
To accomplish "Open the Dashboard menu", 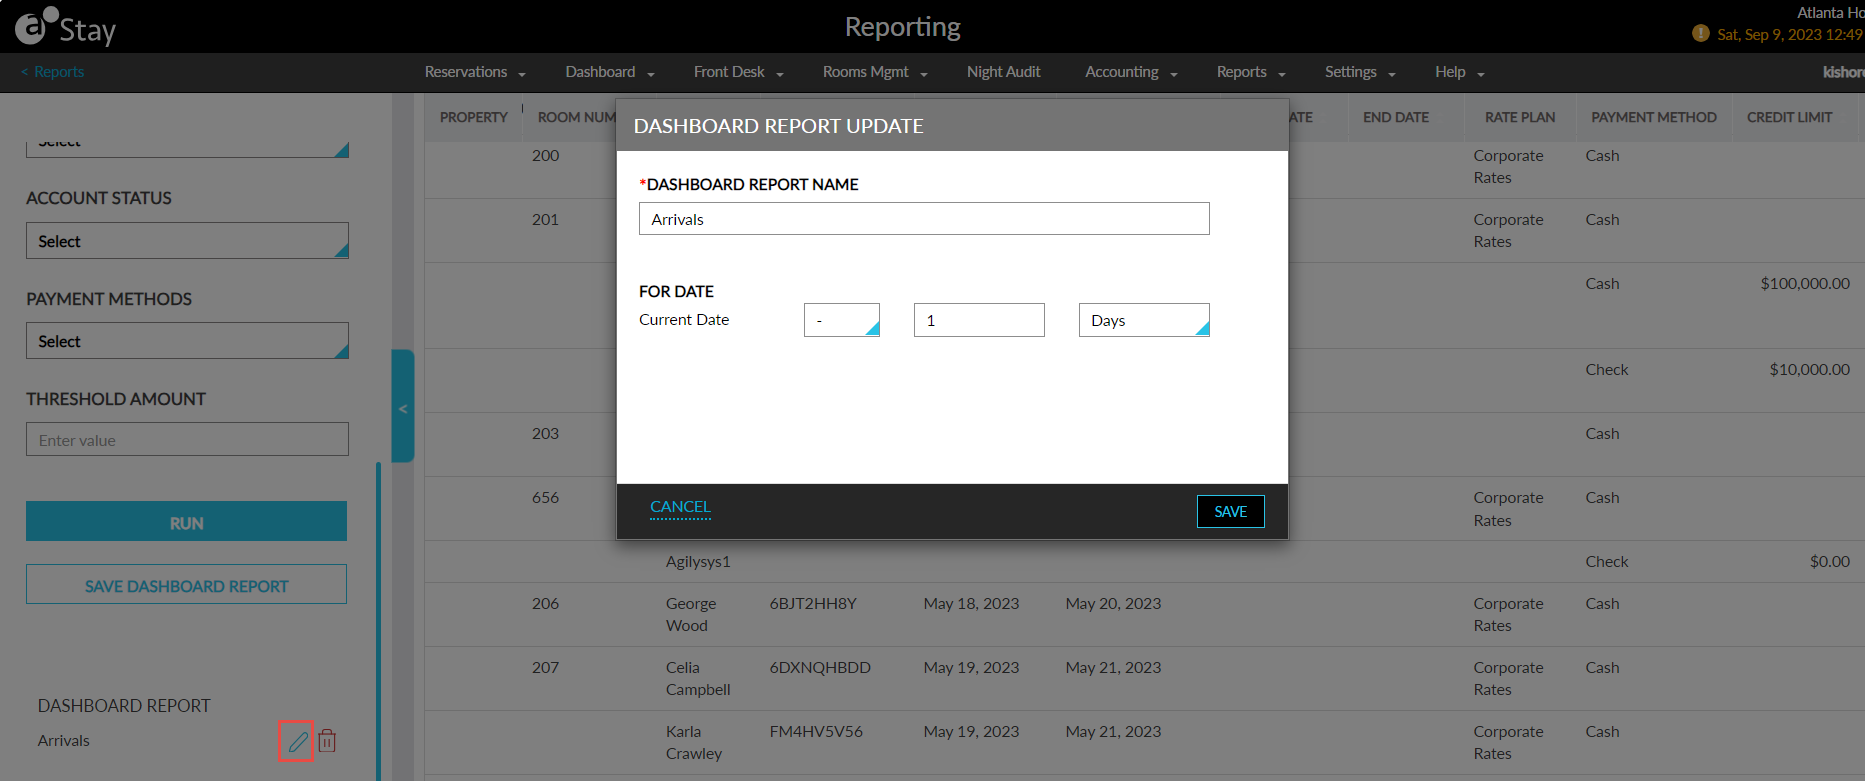I will click(x=610, y=72).
